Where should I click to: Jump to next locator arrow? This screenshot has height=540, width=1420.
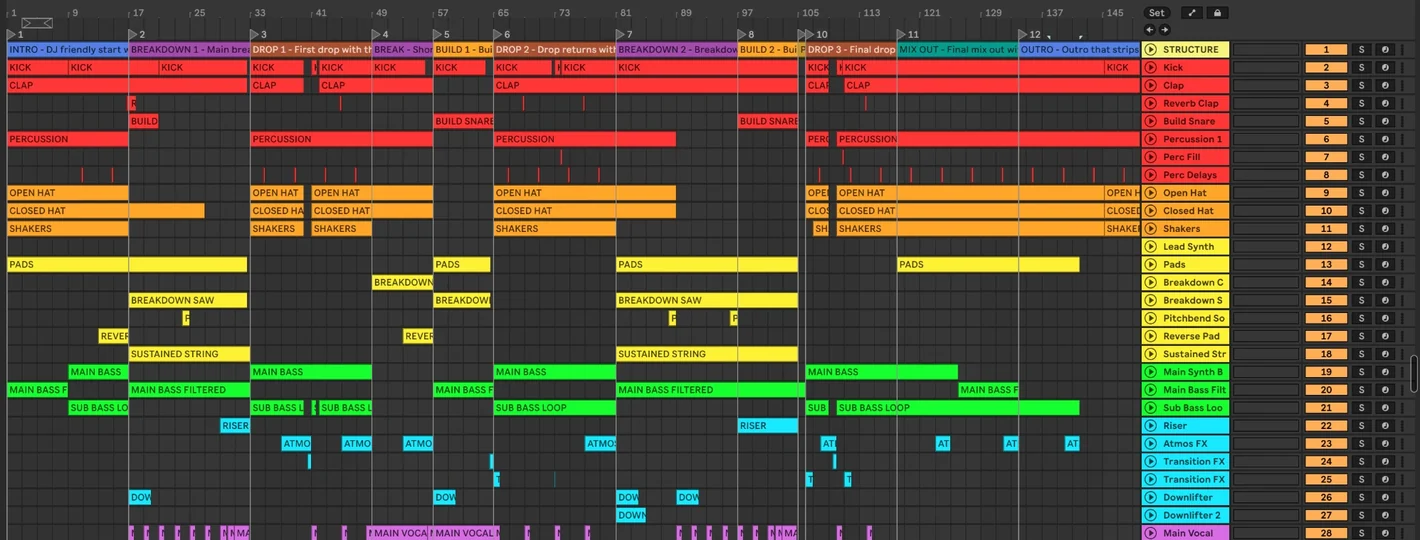[1164, 30]
